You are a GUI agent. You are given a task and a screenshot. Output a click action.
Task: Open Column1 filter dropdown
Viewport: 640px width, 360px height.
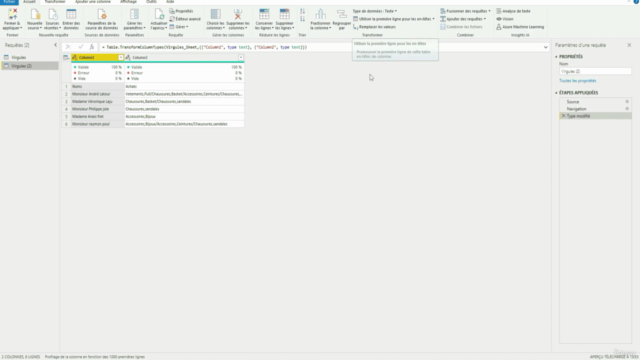click(x=121, y=58)
